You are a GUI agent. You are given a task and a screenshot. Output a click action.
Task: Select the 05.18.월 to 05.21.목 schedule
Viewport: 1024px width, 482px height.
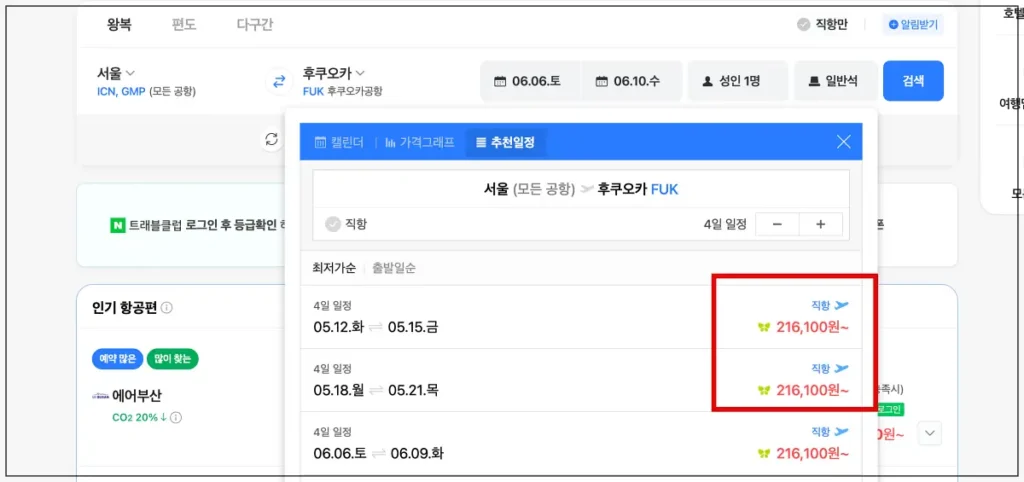tap(581, 380)
